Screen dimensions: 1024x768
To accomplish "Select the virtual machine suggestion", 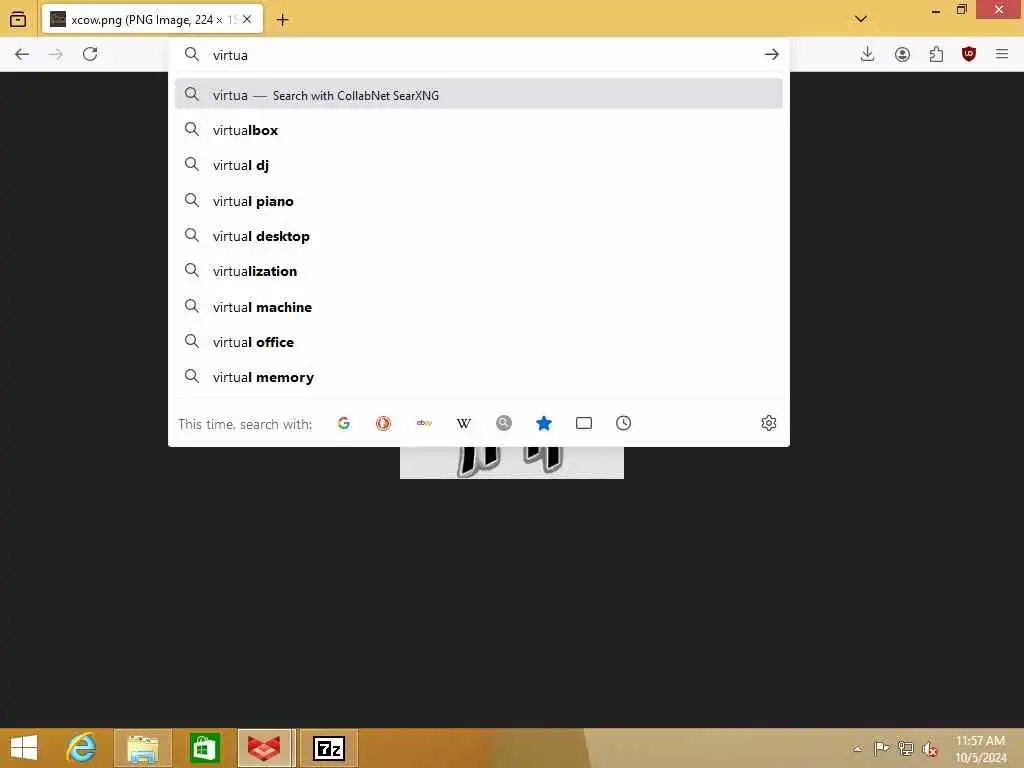I will 479,306.
